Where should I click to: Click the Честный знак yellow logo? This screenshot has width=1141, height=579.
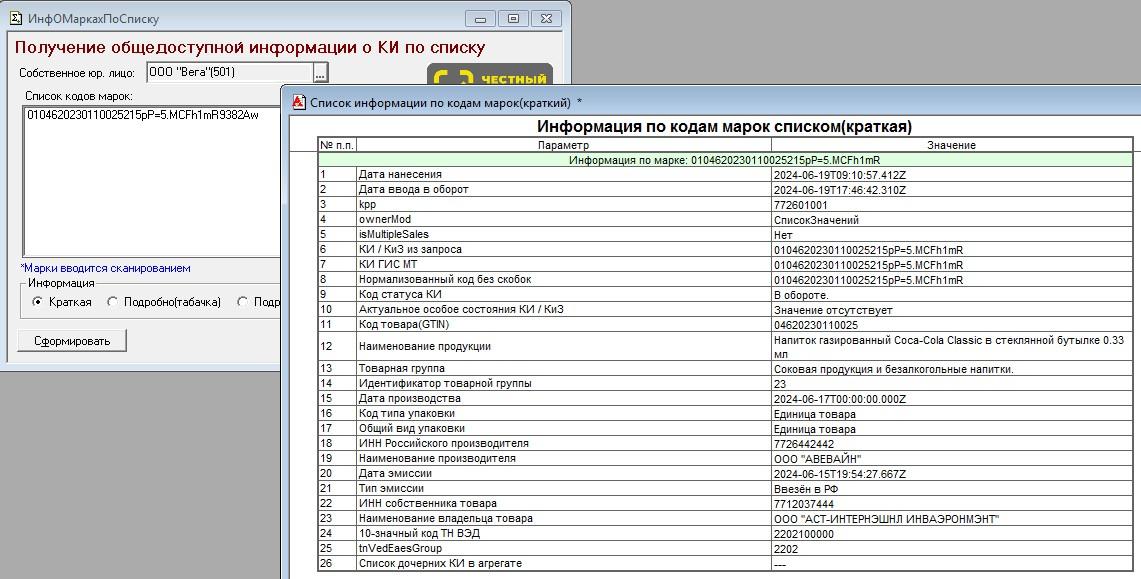(x=490, y=78)
